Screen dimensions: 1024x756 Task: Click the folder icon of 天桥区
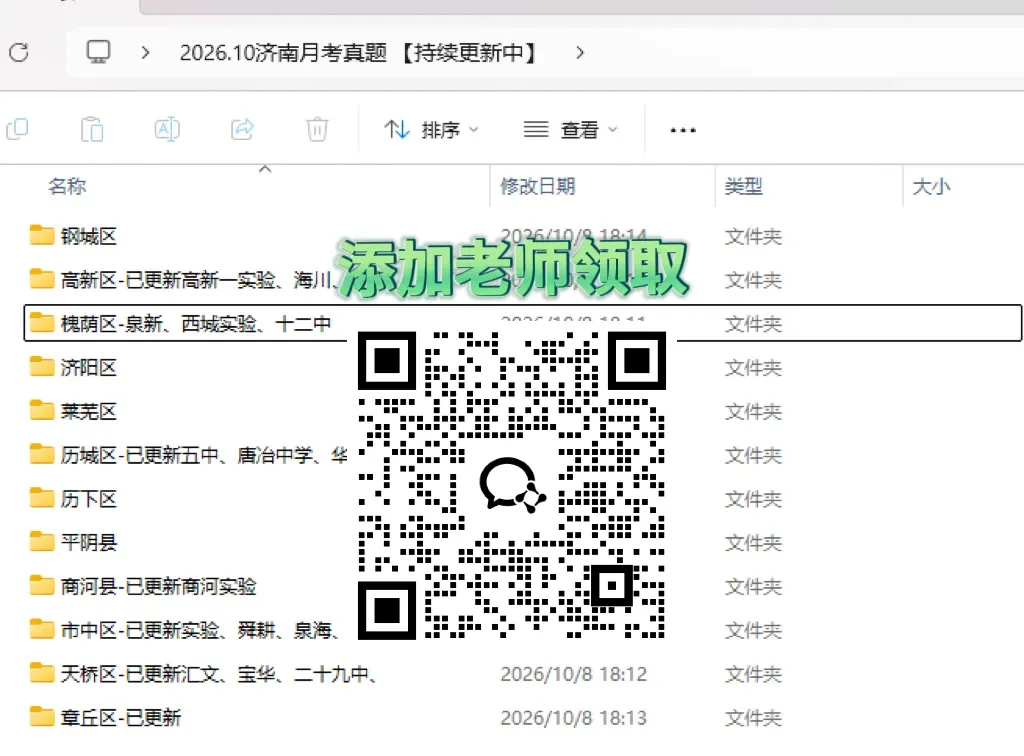(42, 672)
